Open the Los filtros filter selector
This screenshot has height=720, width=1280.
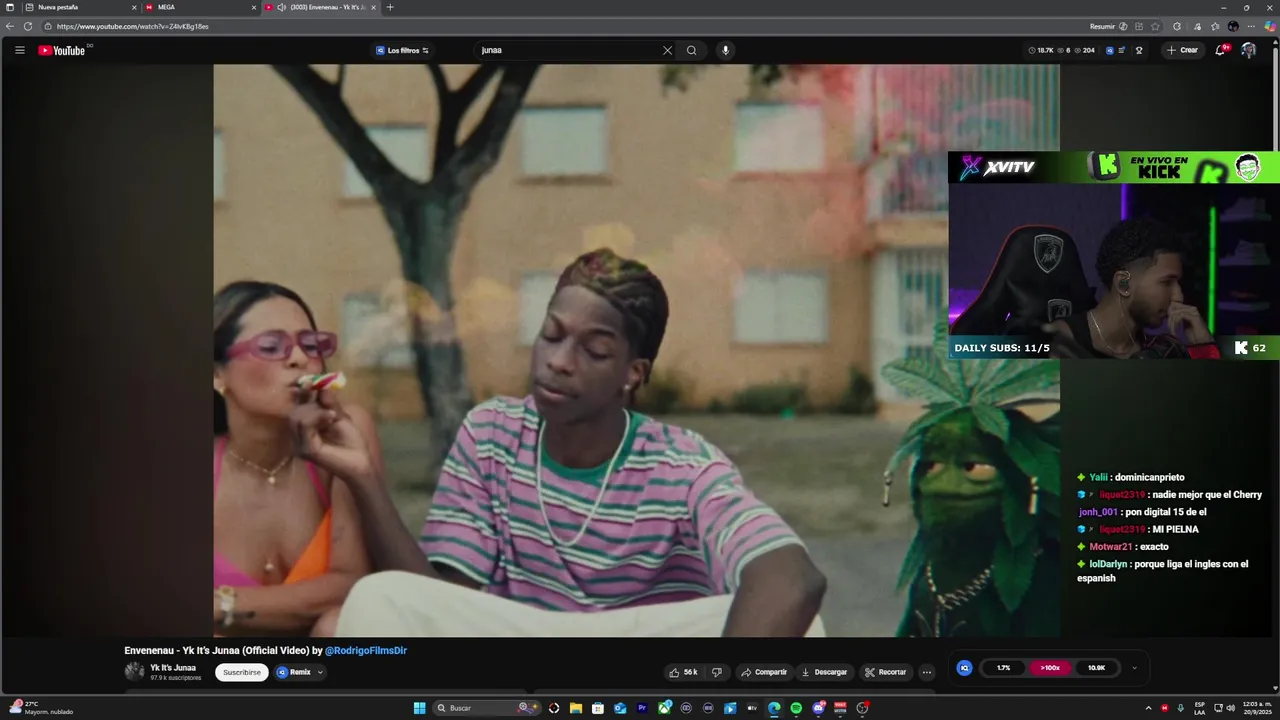coord(402,50)
